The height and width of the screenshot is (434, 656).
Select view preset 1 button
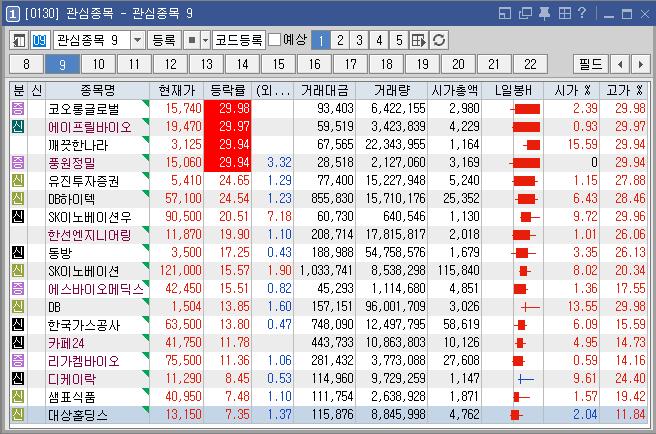click(321, 41)
